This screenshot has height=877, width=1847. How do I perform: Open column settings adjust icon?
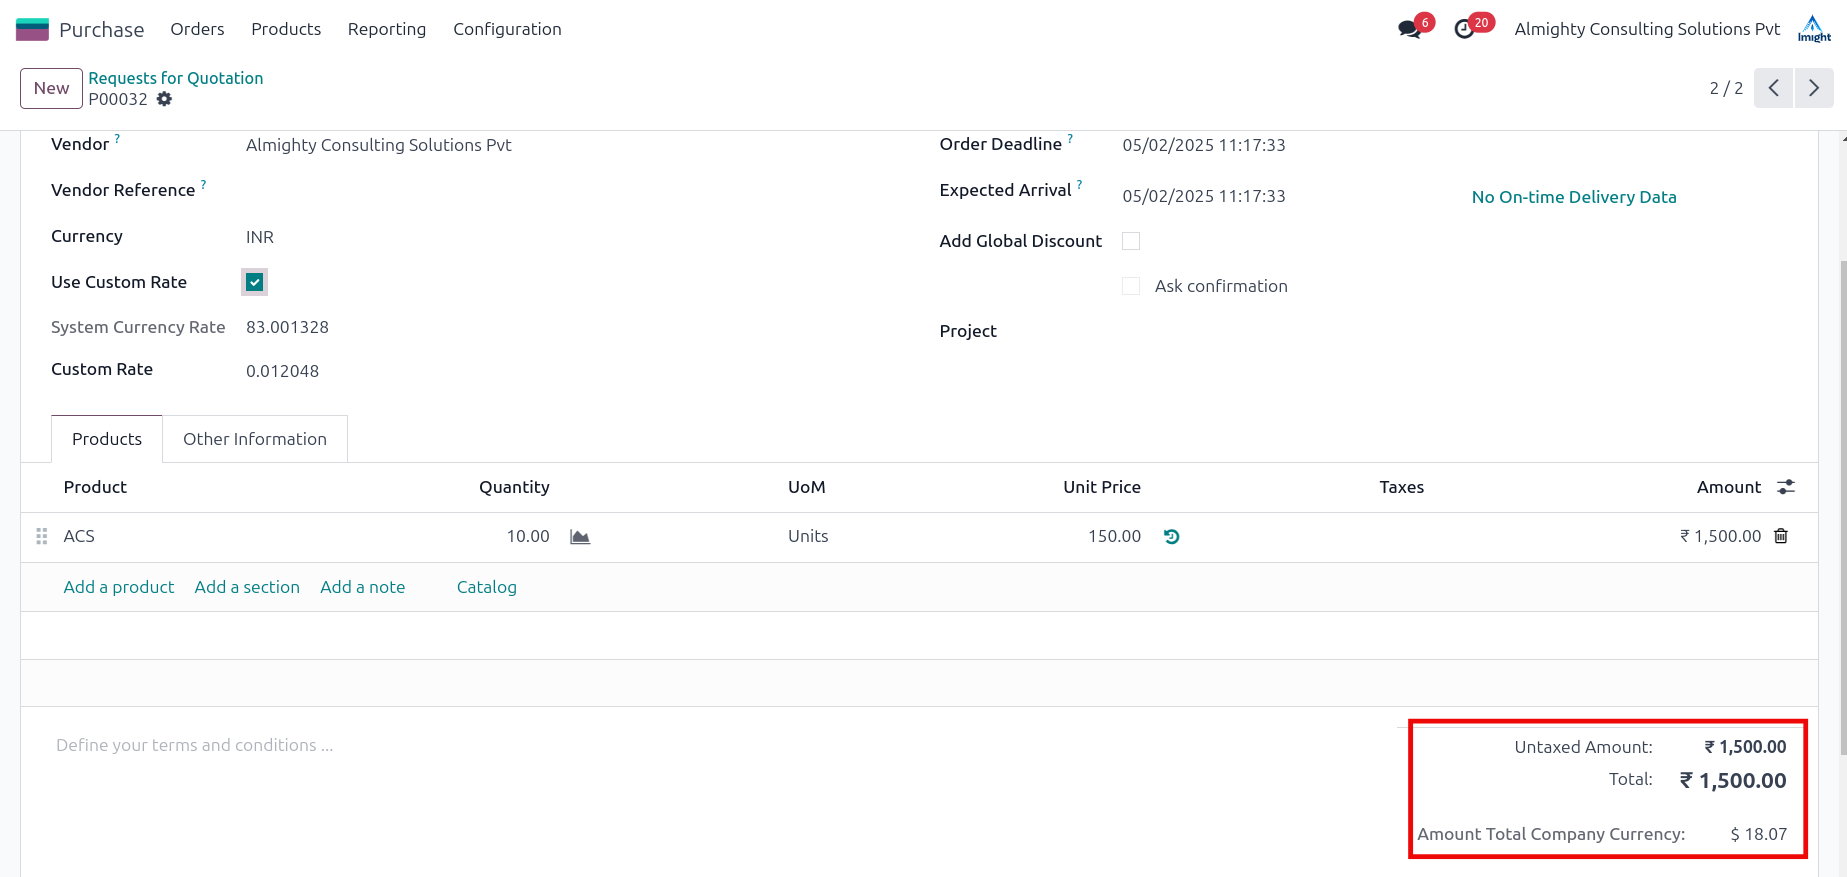point(1786,487)
